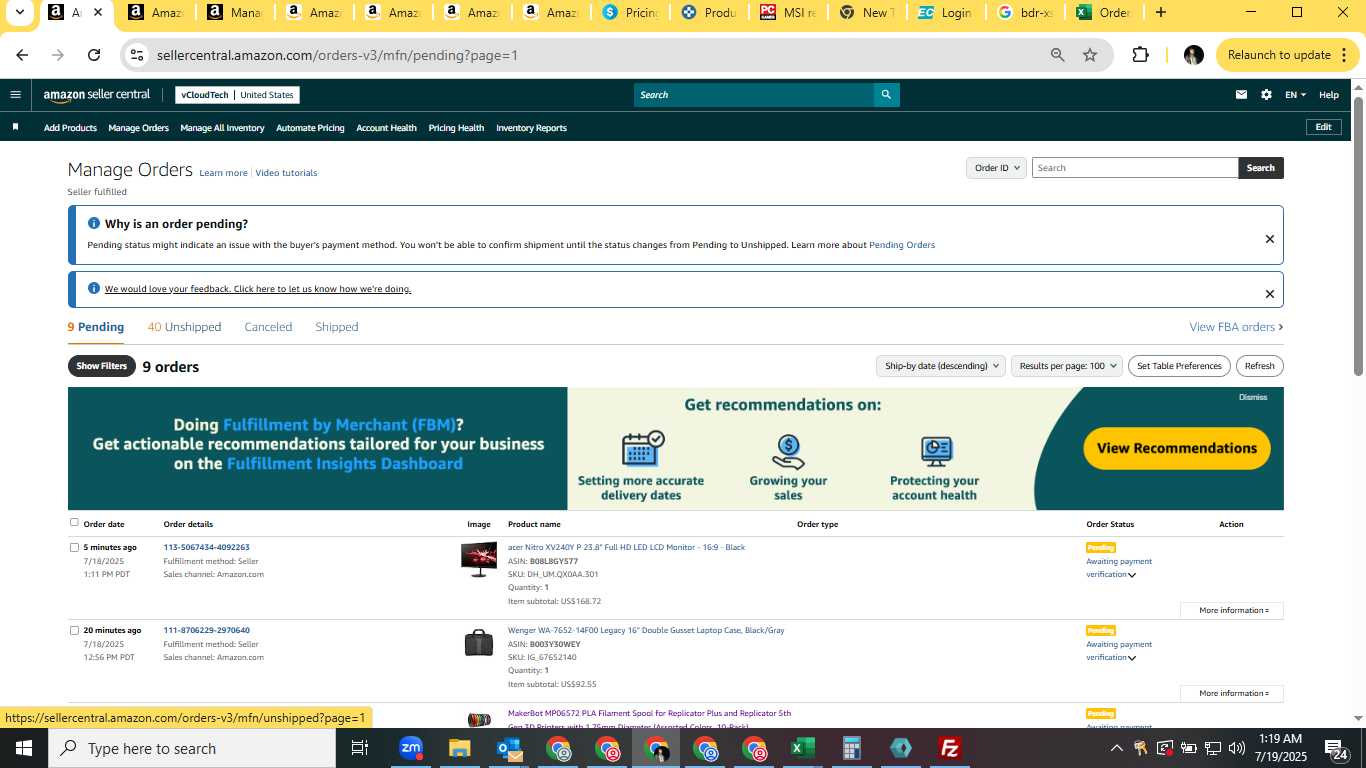
Task: Open a new browser tab with plus icon
Action: point(1160,13)
